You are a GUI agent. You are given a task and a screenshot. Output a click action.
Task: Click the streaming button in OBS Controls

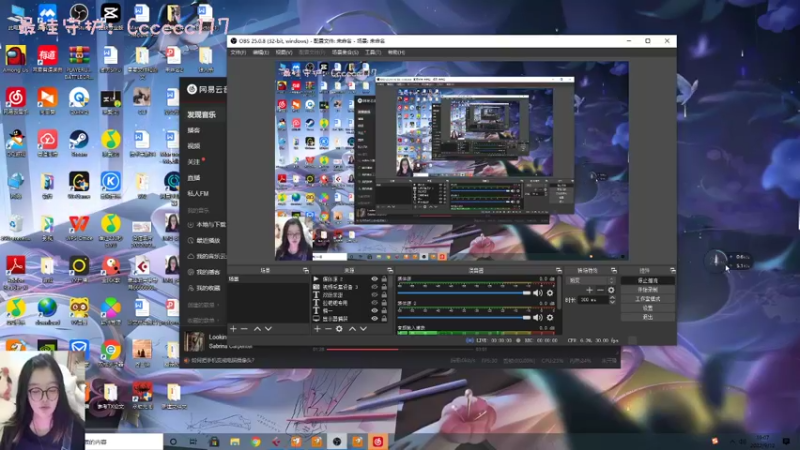click(x=647, y=281)
